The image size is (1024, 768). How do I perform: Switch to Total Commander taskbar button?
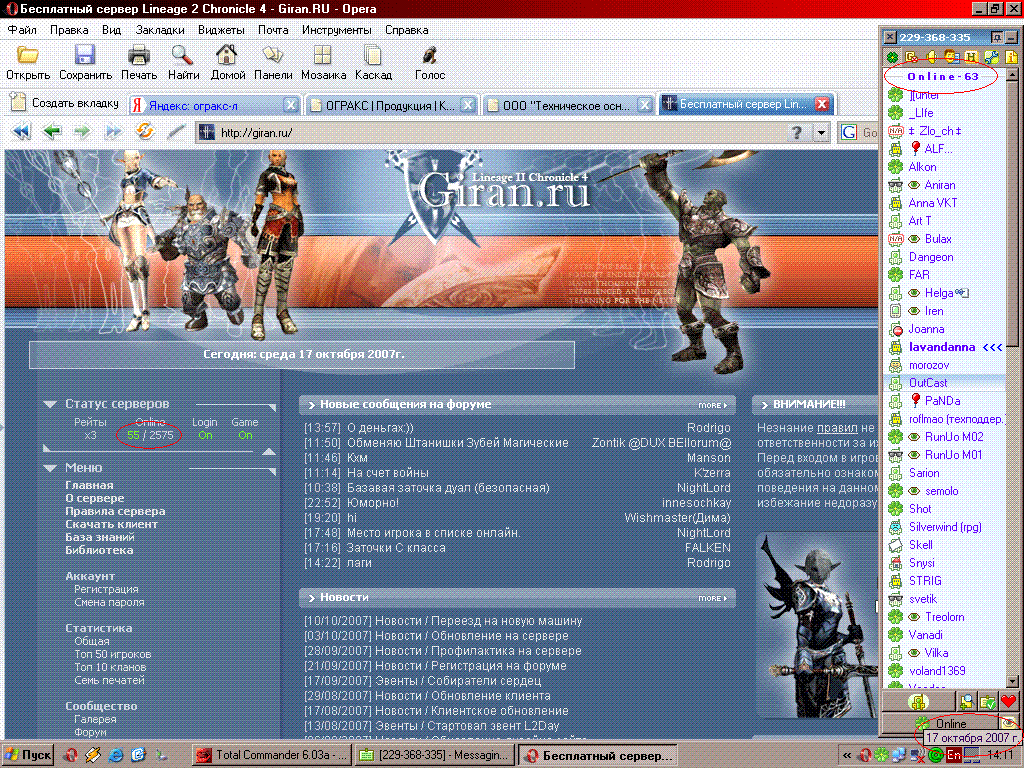pos(272,756)
